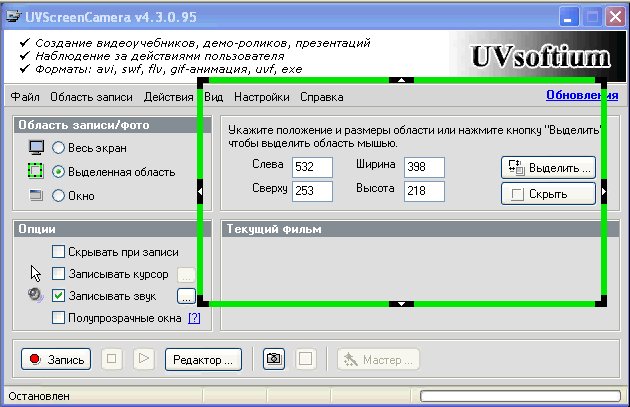
Task: Open the Настройки menu
Action: pyautogui.click(x=262, y=97)
